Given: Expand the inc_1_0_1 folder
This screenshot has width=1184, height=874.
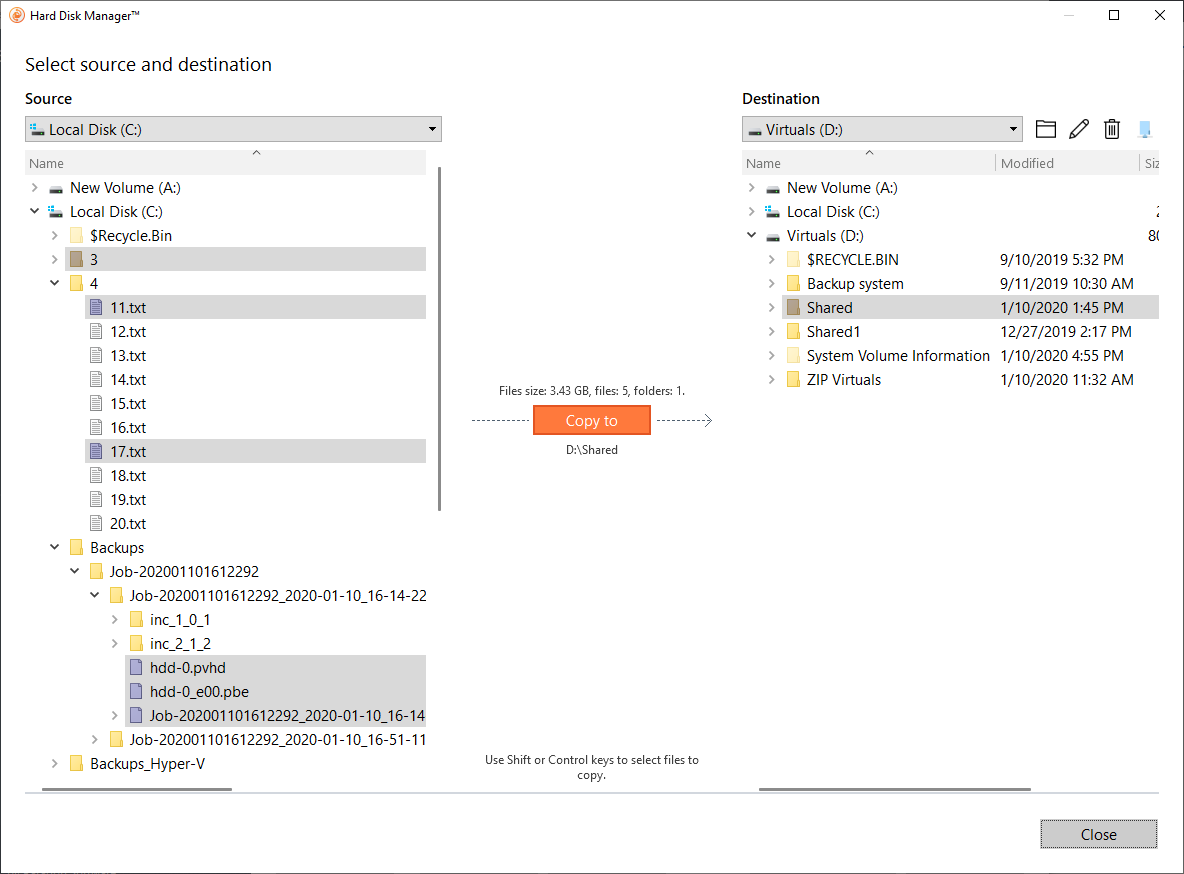Looking at the screenshot, I should [115, 620].
